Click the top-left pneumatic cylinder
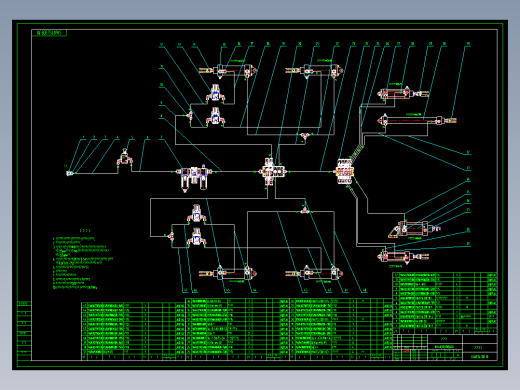This screenshot has width=520, height=390. (x=228, y=71)
